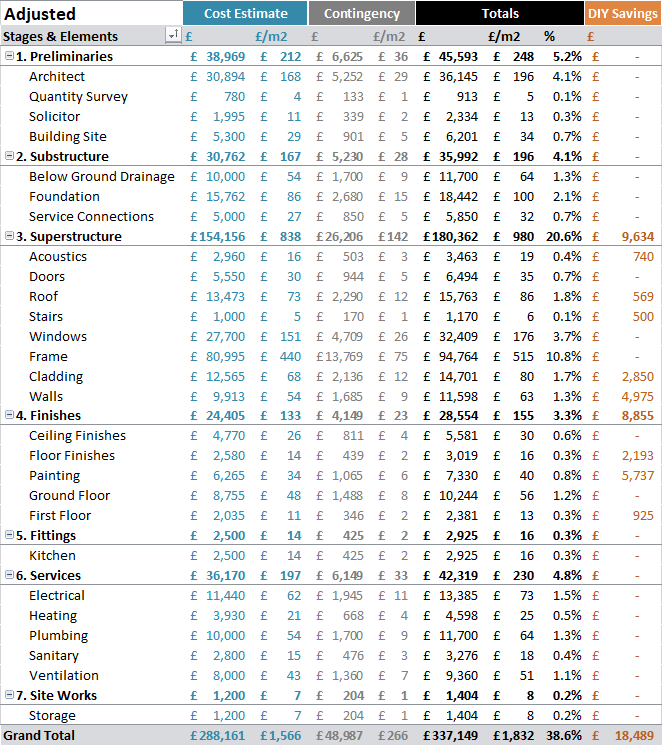Click the Architect row label
Viewport: 663px width, 746px height.
pyautogui.click(x=57, y=77)
